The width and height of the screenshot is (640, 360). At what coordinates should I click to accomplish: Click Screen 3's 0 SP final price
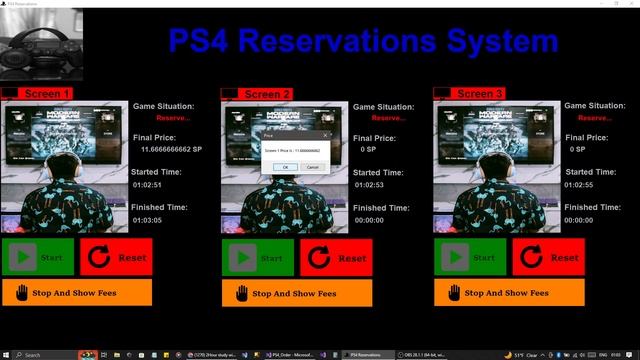[x=578, y=149]
